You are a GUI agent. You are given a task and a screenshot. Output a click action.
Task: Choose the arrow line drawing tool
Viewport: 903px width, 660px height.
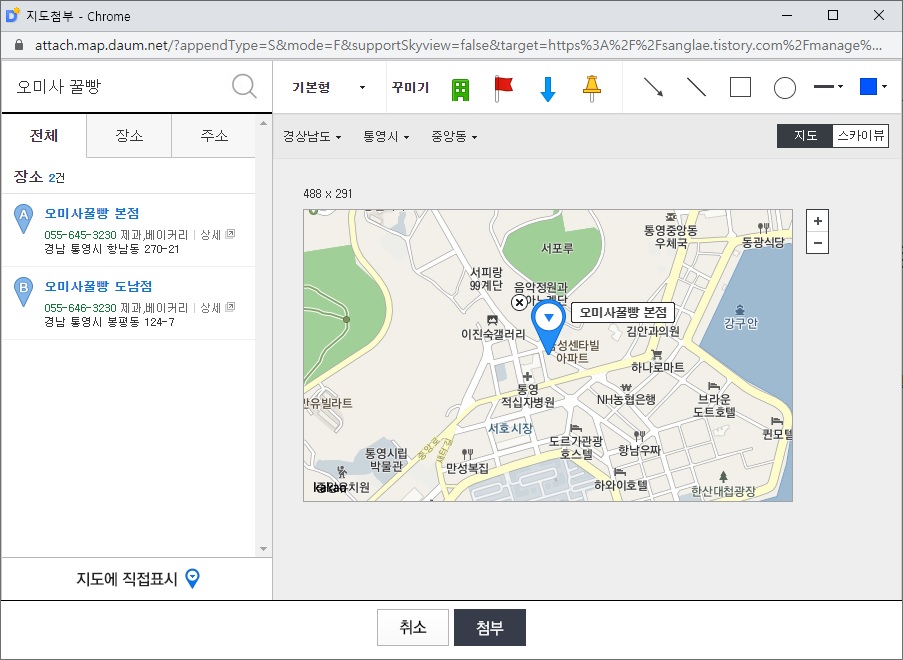[x=653, y=88]
